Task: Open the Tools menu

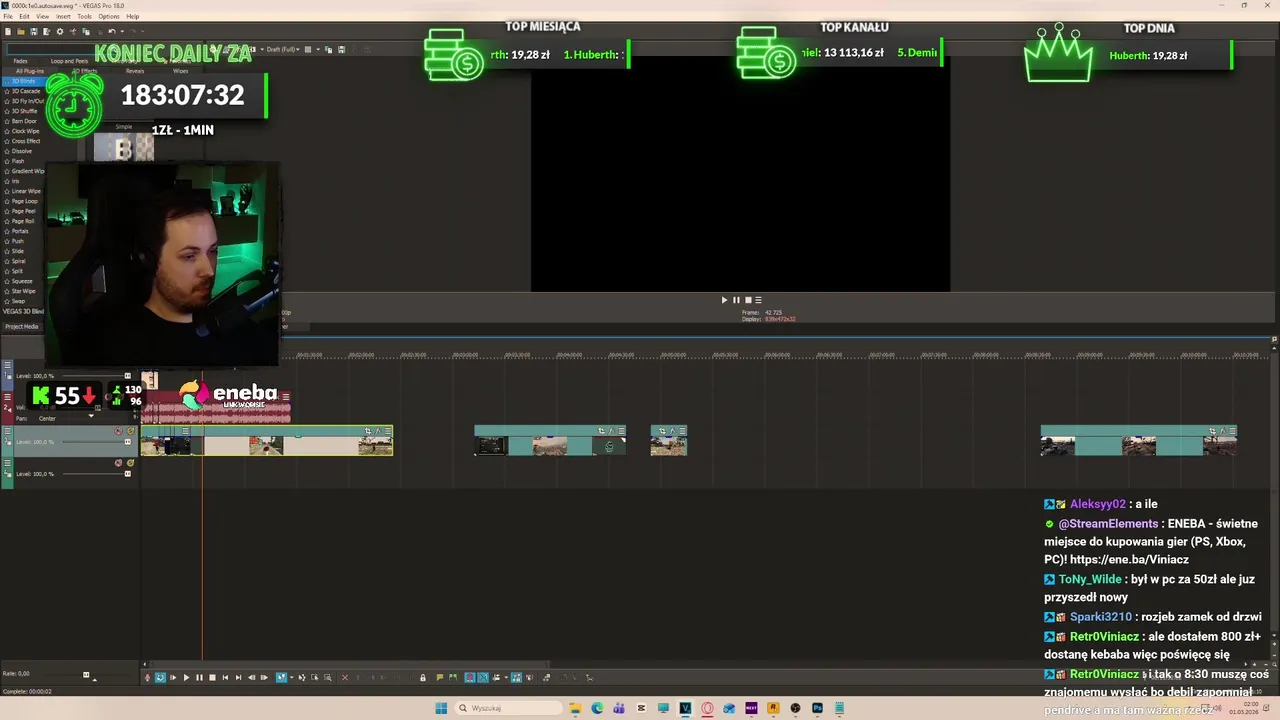Action: pos(84,16)
